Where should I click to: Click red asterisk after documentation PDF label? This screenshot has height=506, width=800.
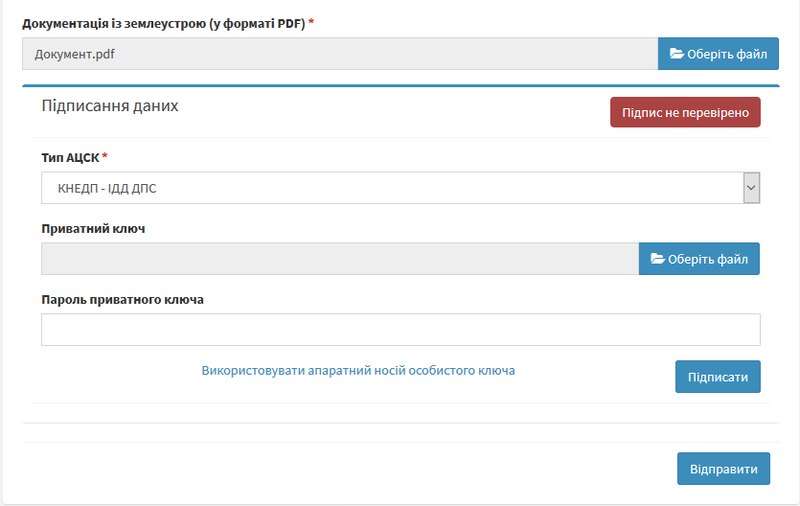(x=311, y=22)
